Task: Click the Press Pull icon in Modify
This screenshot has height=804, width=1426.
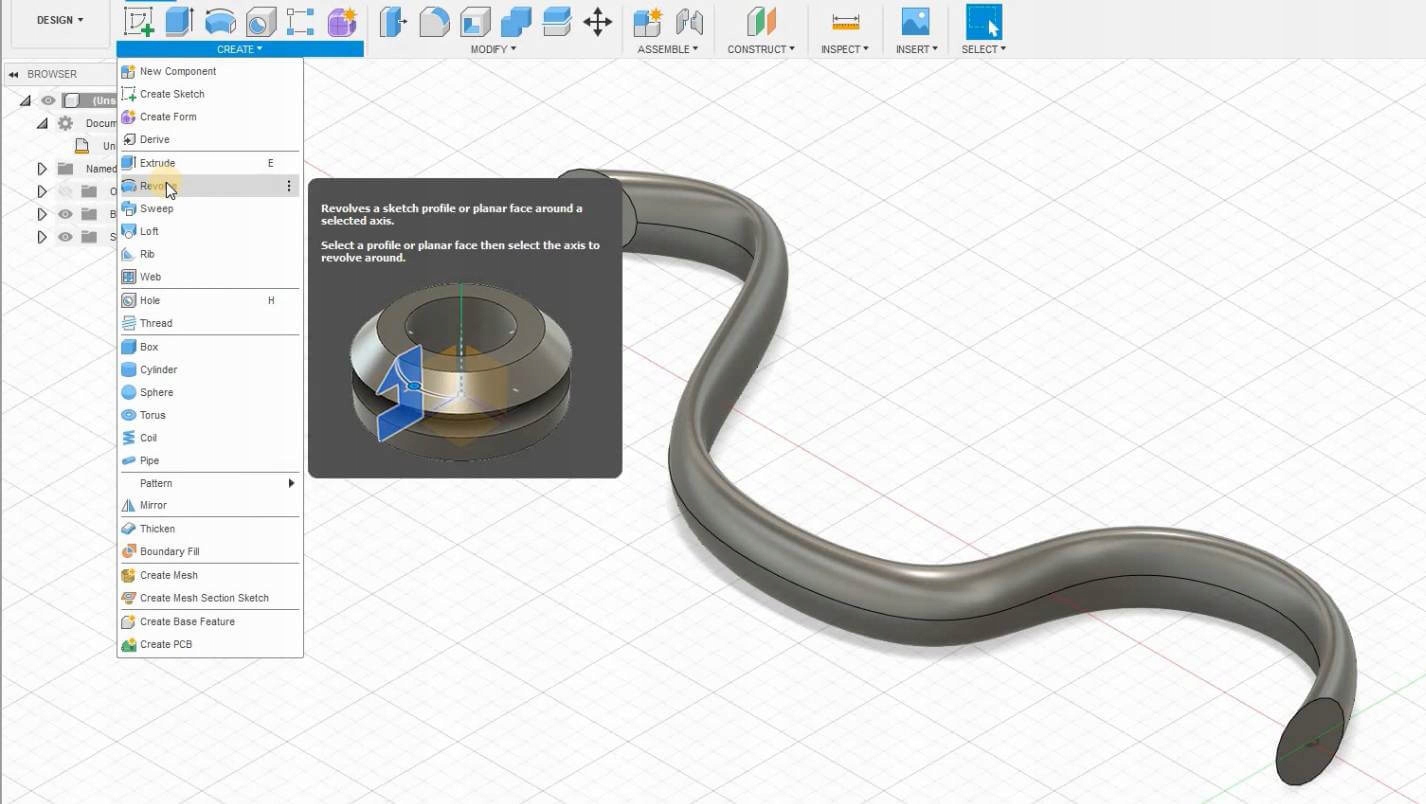Action: click(393, 21)
